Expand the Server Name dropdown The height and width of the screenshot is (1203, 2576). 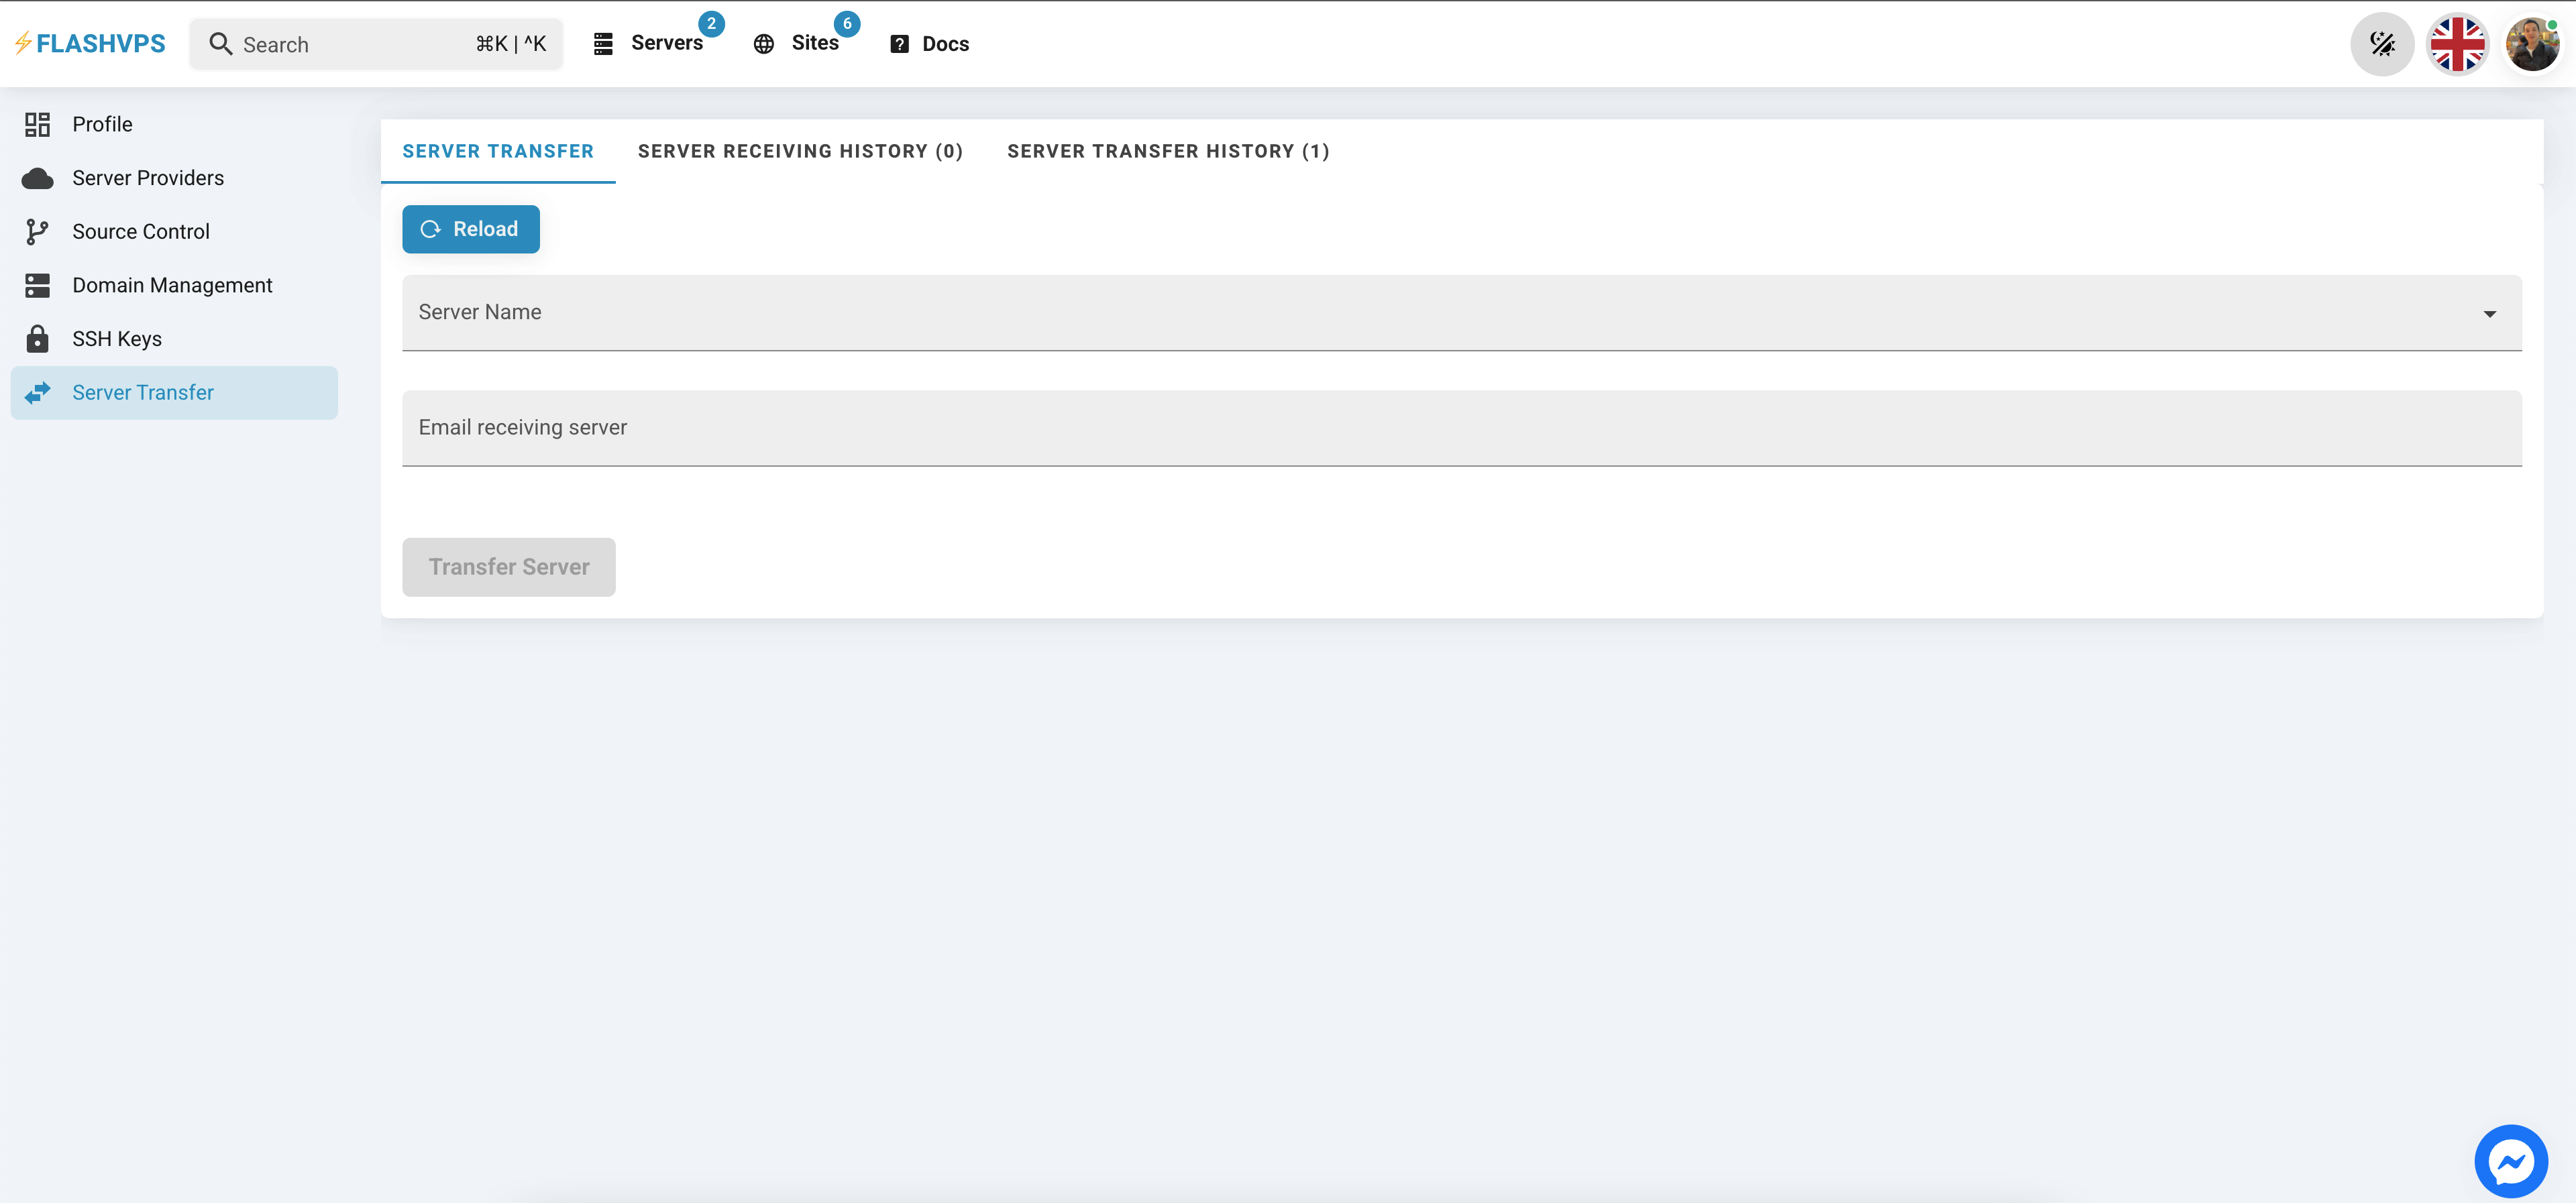pos(2489,313)
